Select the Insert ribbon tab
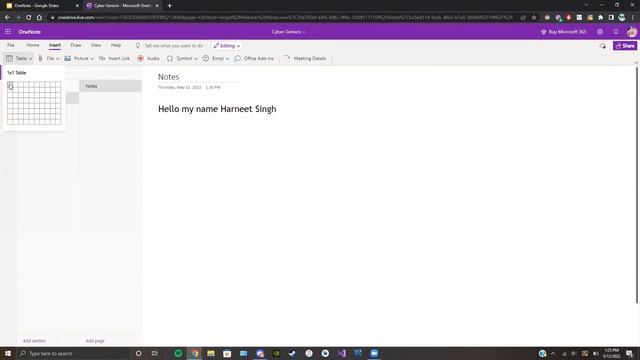The width and height of the screenshot is (640, 360). tap(55, 45)
